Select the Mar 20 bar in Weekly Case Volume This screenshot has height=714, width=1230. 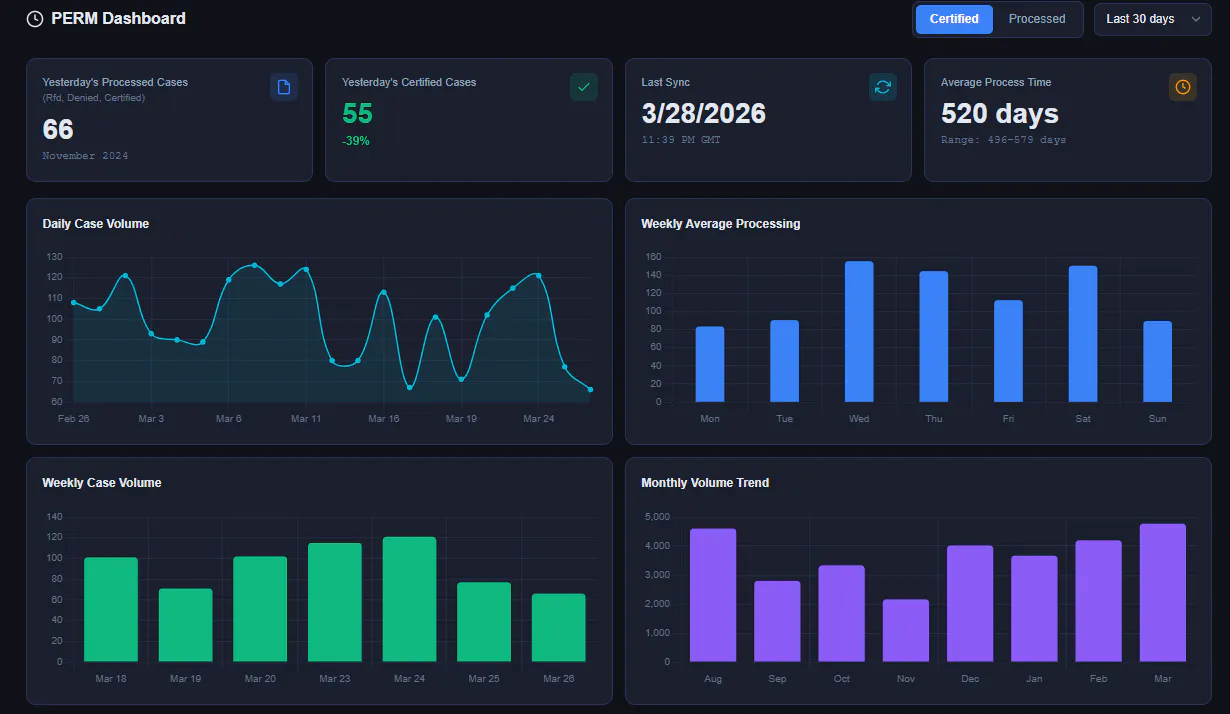point(260,609)
